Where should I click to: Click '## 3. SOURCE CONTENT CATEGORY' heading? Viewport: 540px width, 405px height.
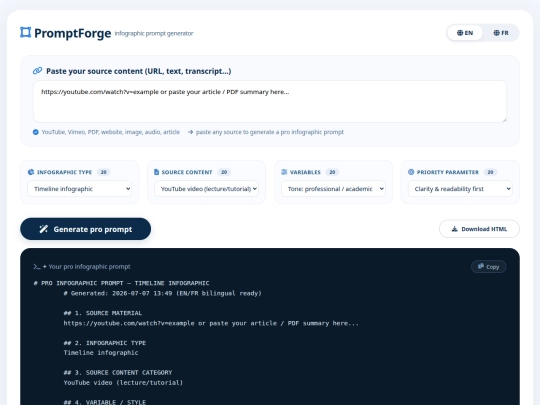click(x=118, y=373)
